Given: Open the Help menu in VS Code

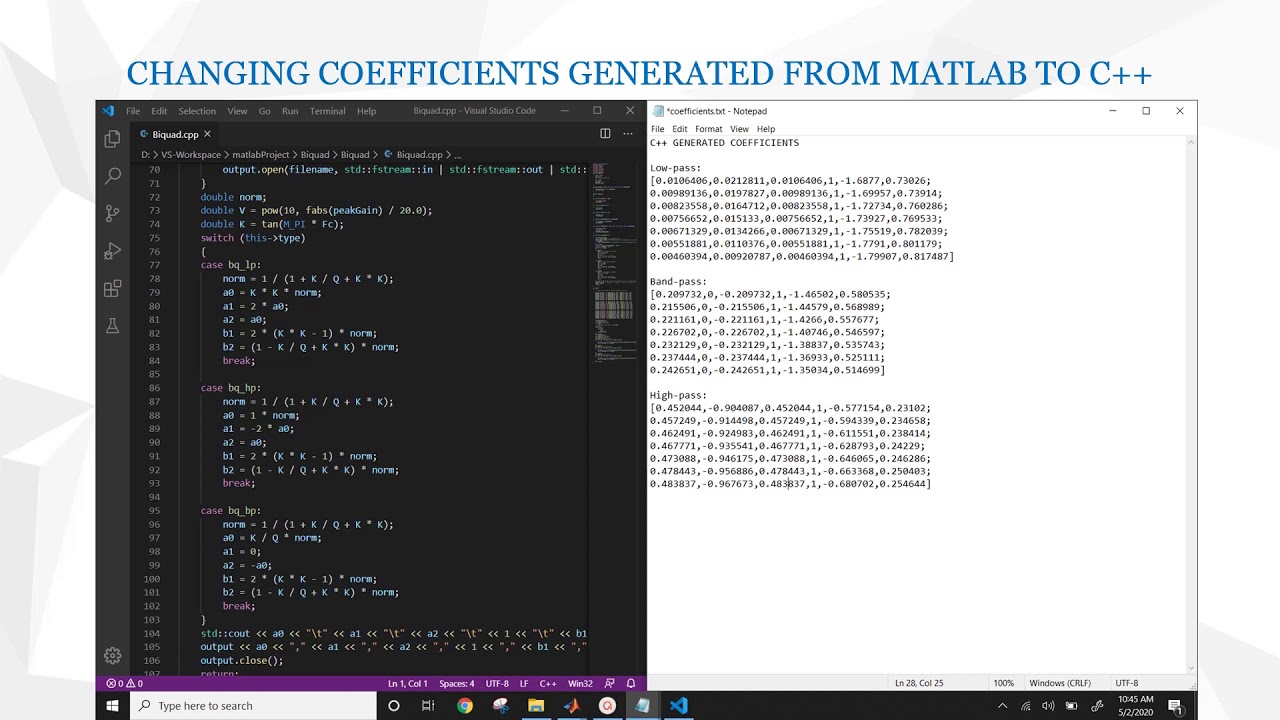Looking at the screenshot, I should [x=366, y=111].
